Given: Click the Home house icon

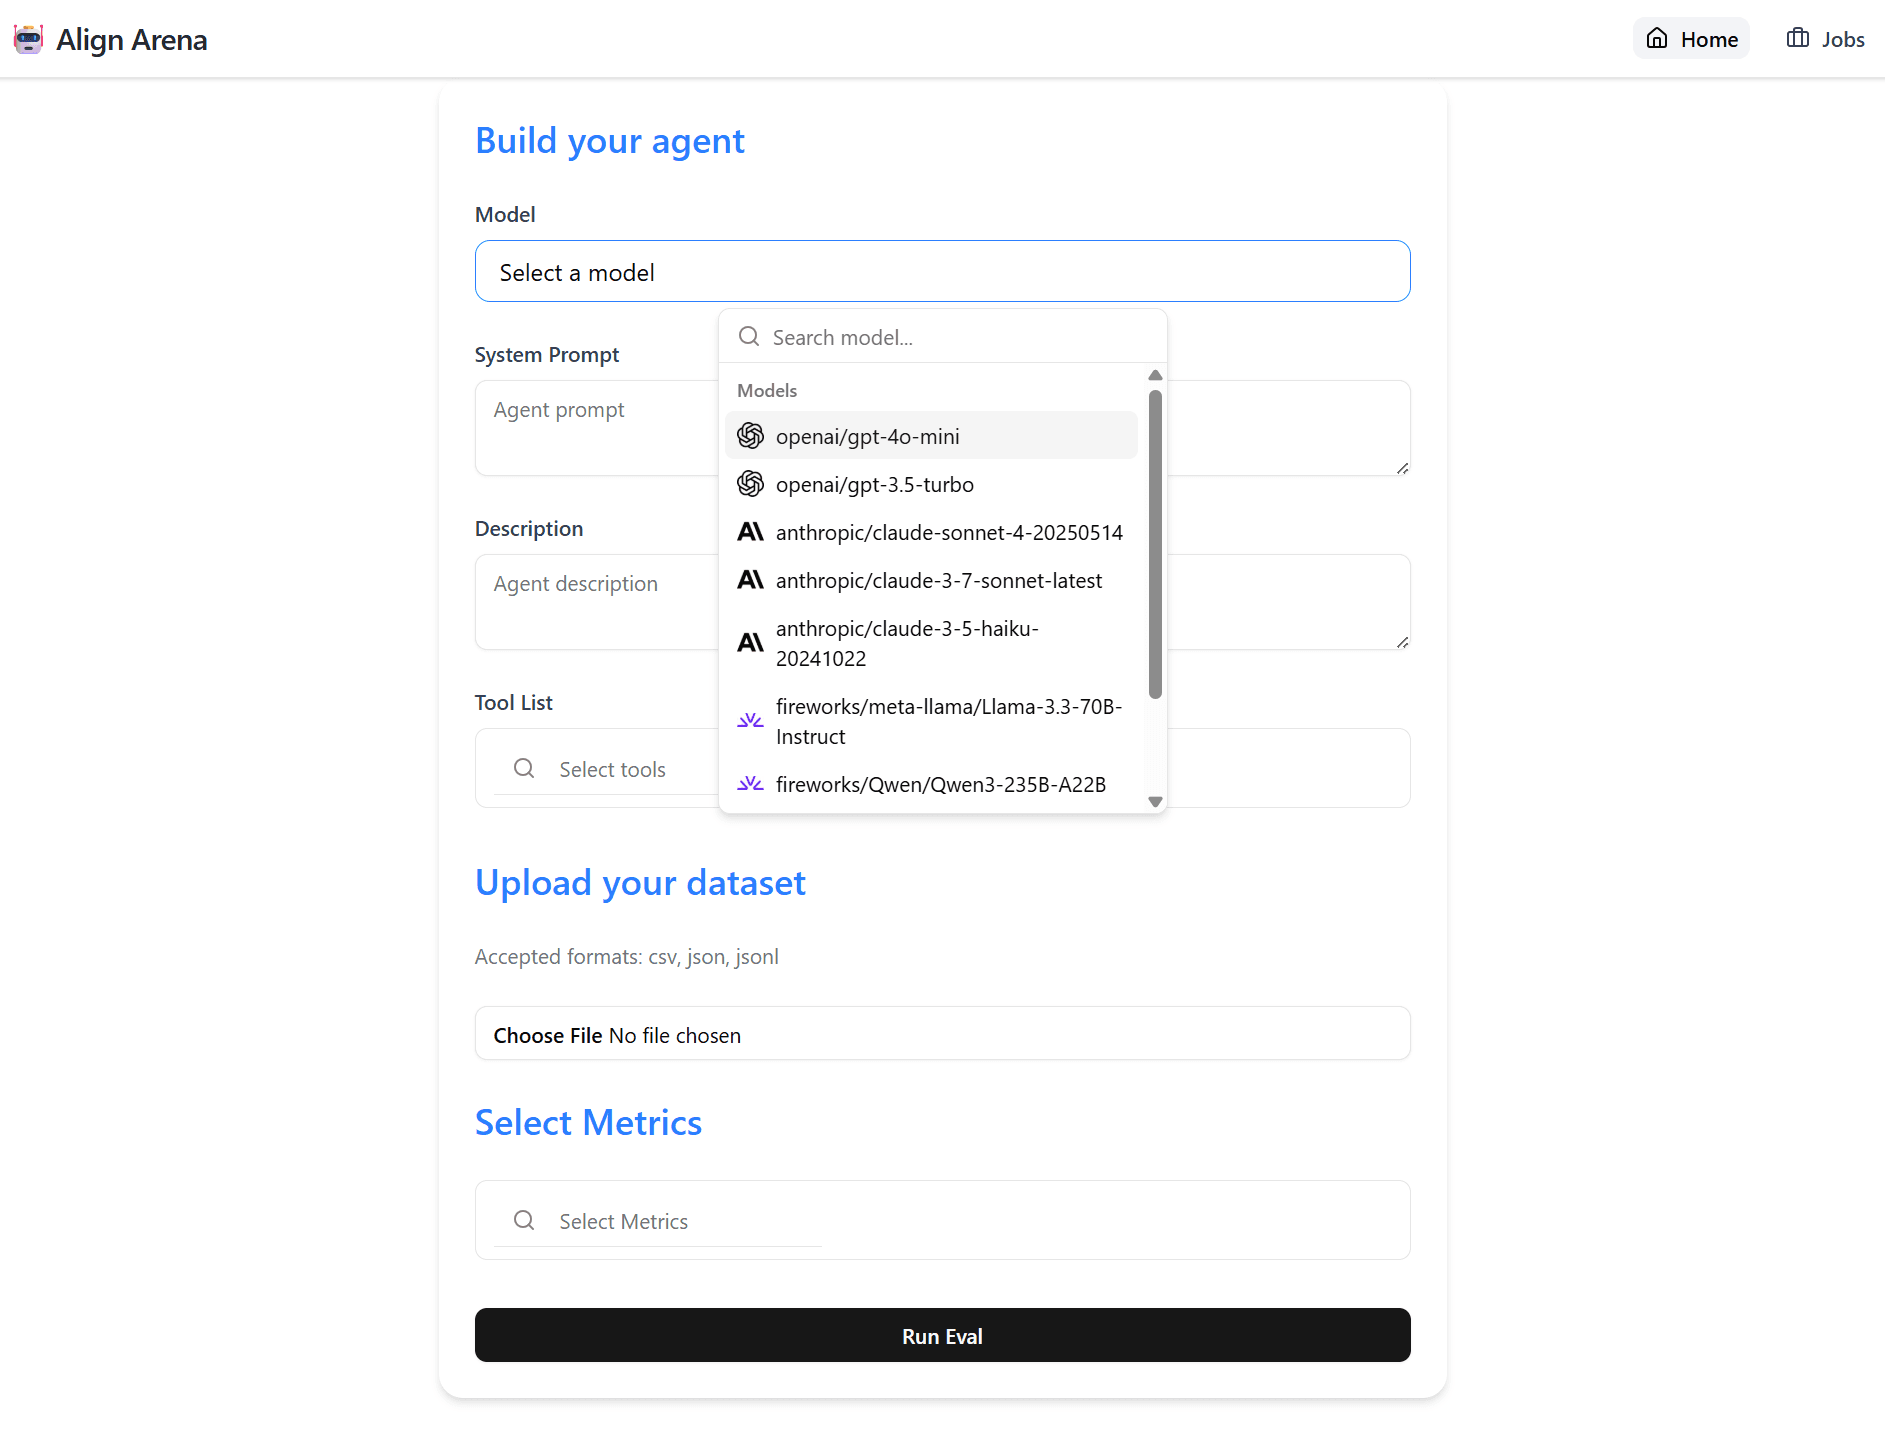Looking at the screenshot, I should point(1657,39).
